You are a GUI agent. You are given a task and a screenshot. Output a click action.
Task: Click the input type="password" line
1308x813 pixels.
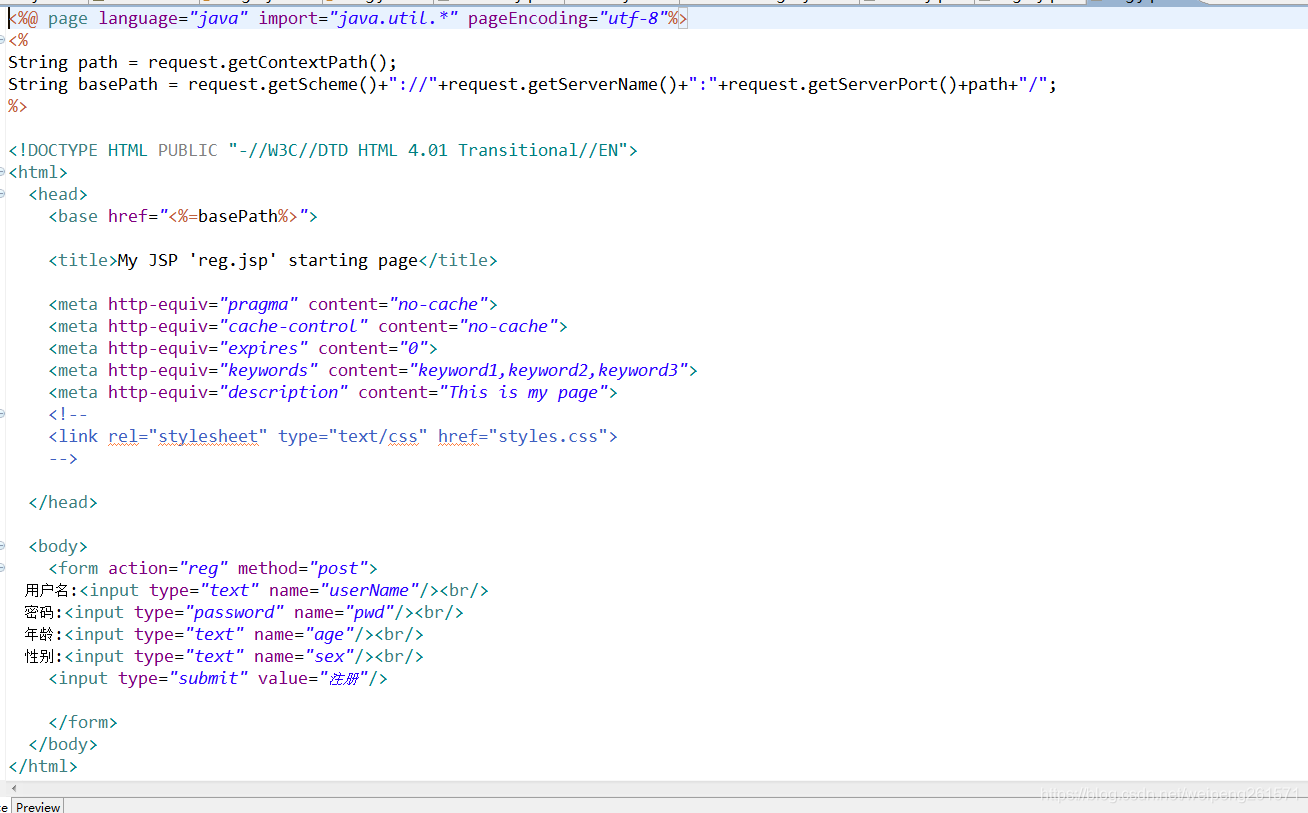click(x=244, y=612)
